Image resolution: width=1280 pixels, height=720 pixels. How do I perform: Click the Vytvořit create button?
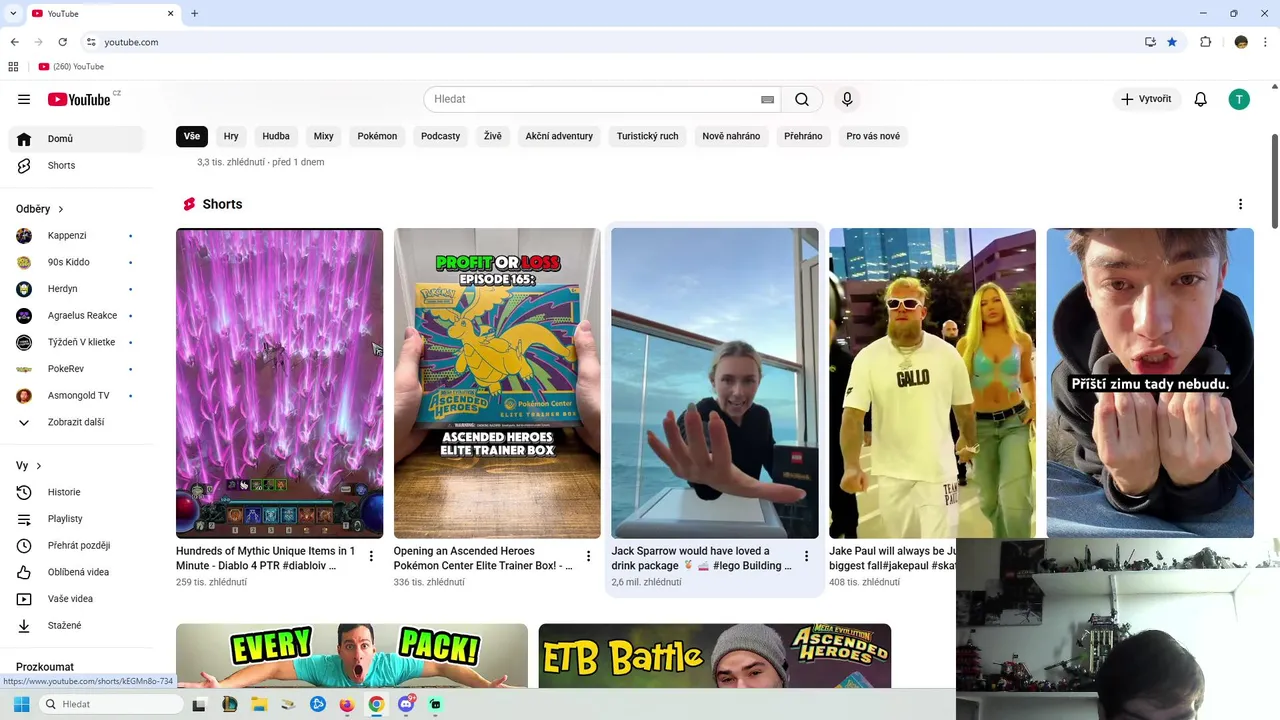pos(1147,99)
